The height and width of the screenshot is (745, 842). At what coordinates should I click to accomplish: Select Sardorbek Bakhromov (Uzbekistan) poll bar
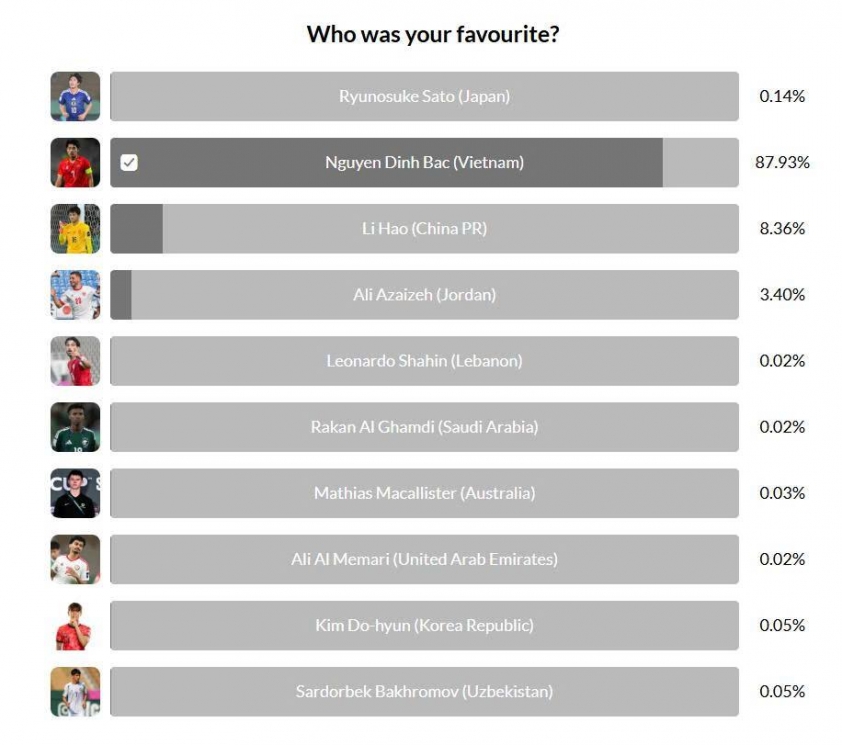point(424,691)
